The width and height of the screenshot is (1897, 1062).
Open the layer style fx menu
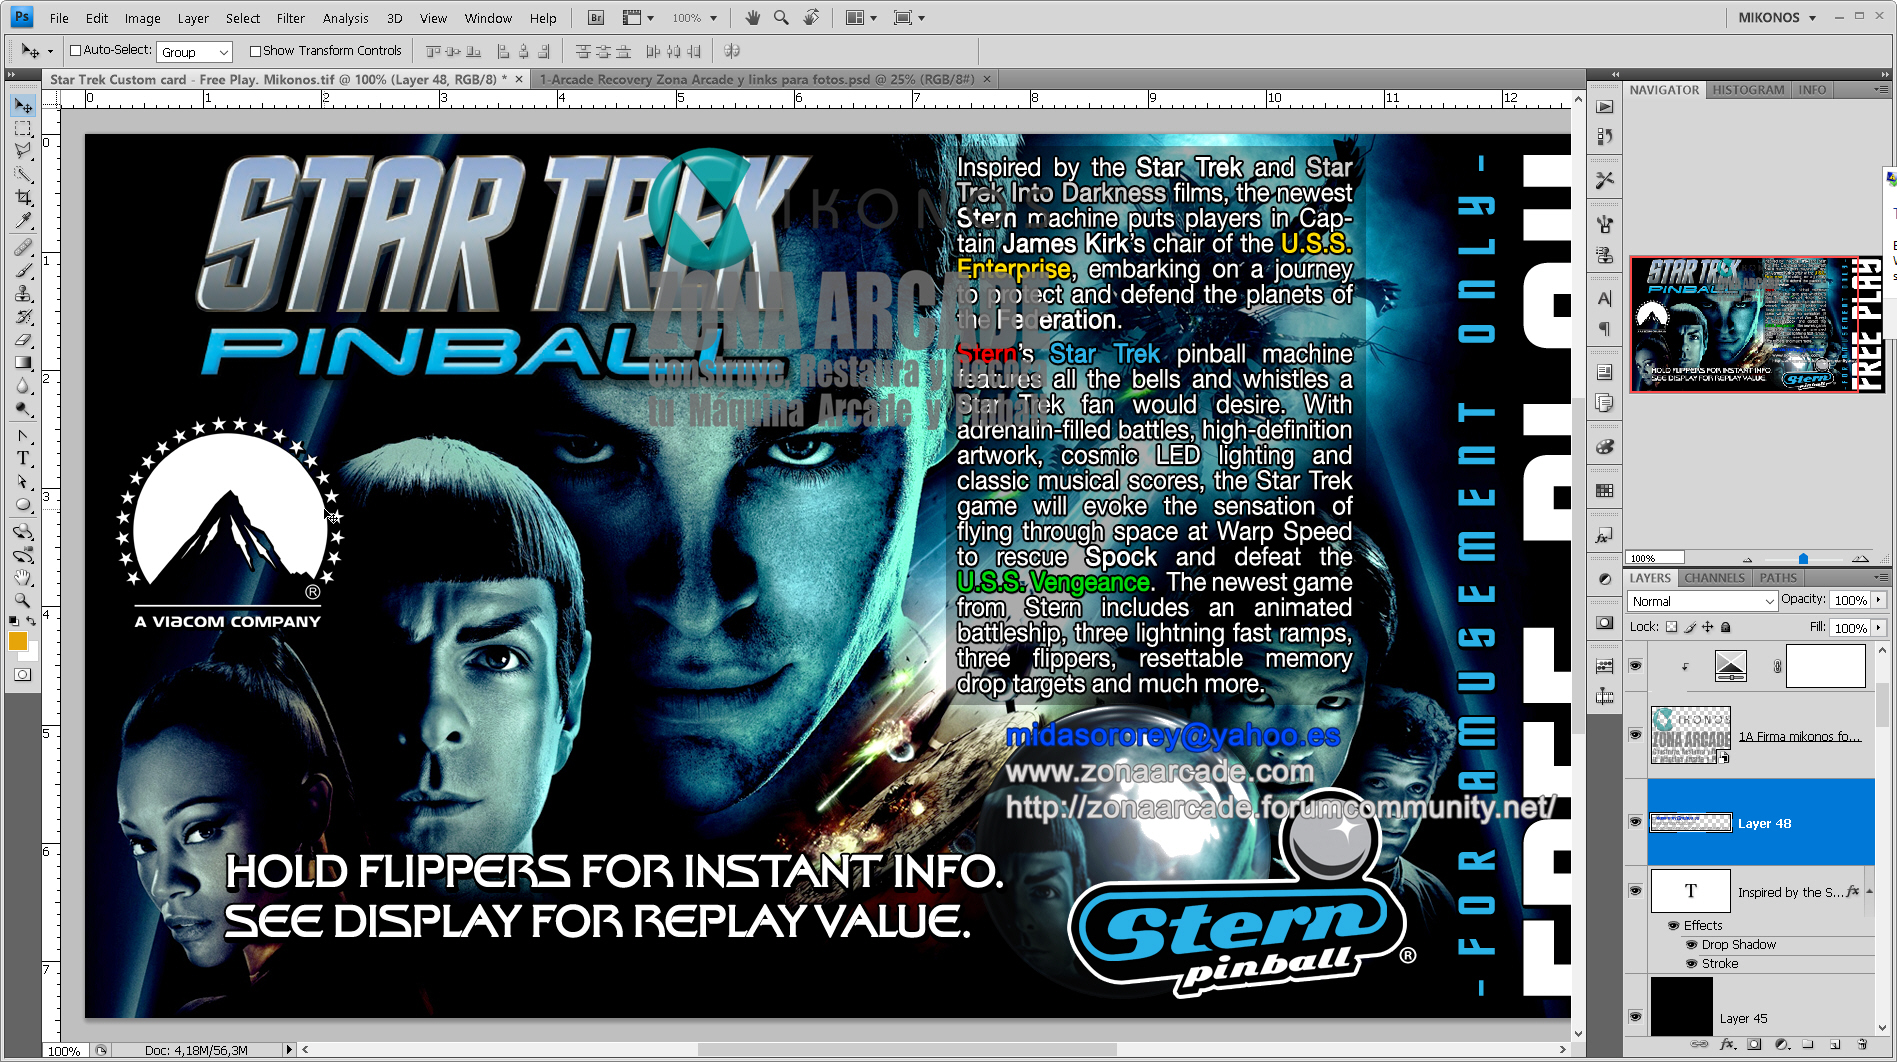[1727, 1045]
